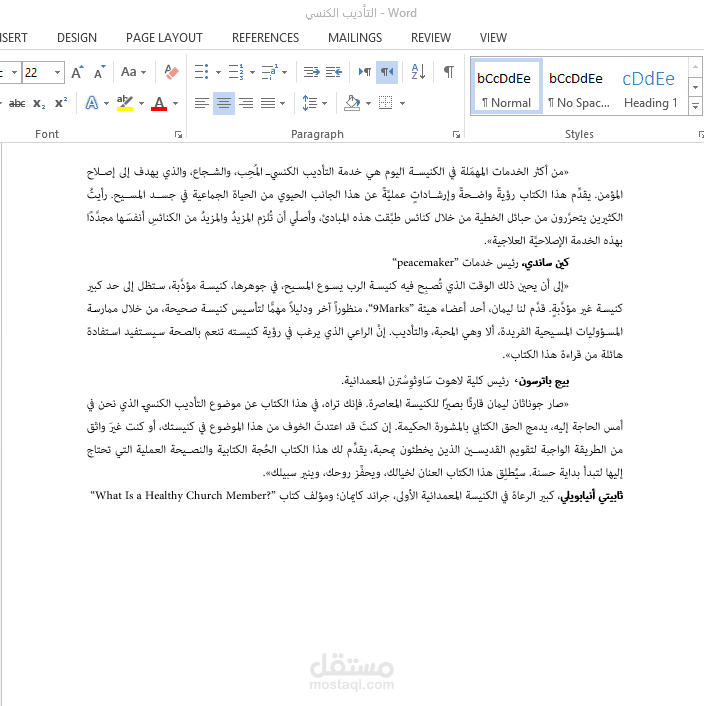The height and width of the screenshot is (706, 704).
Task: Expand Change Case dropdown arrow
Action: click(144, 72)
